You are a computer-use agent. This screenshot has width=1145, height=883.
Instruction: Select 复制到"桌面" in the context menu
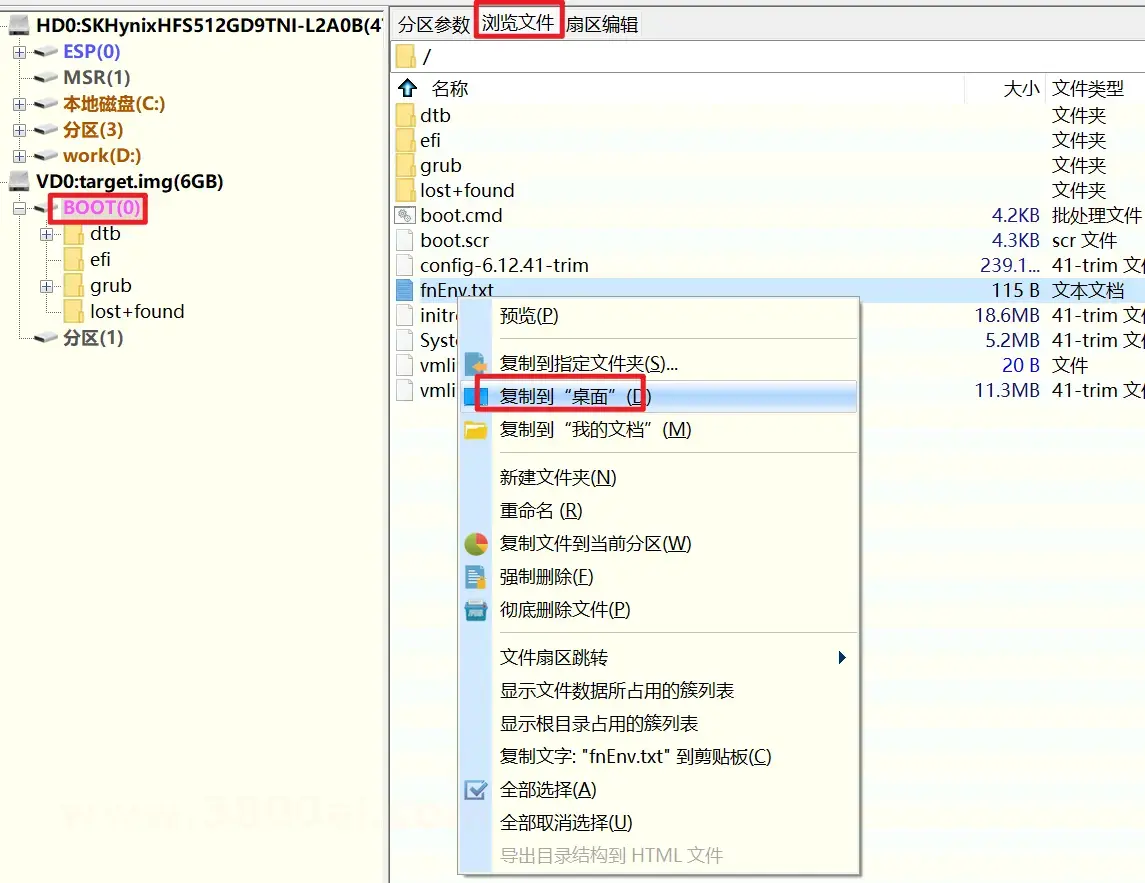click(x=575, y=397)
